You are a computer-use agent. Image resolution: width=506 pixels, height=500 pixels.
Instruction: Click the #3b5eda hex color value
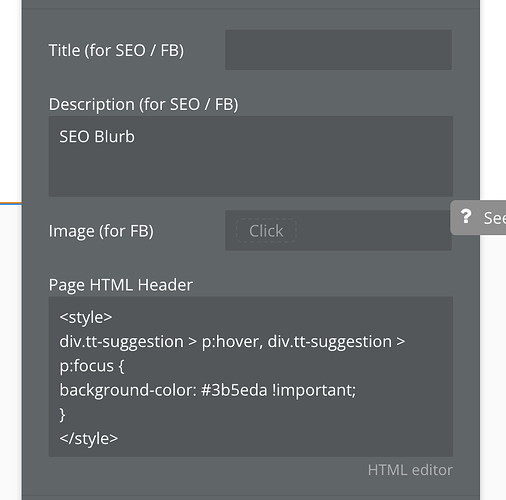pos(234,390)
